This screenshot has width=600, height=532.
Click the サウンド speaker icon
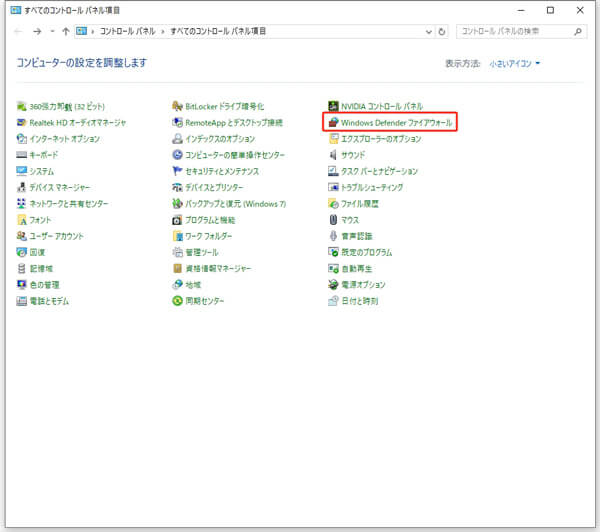pyautogui.click(x=333, y=155)
